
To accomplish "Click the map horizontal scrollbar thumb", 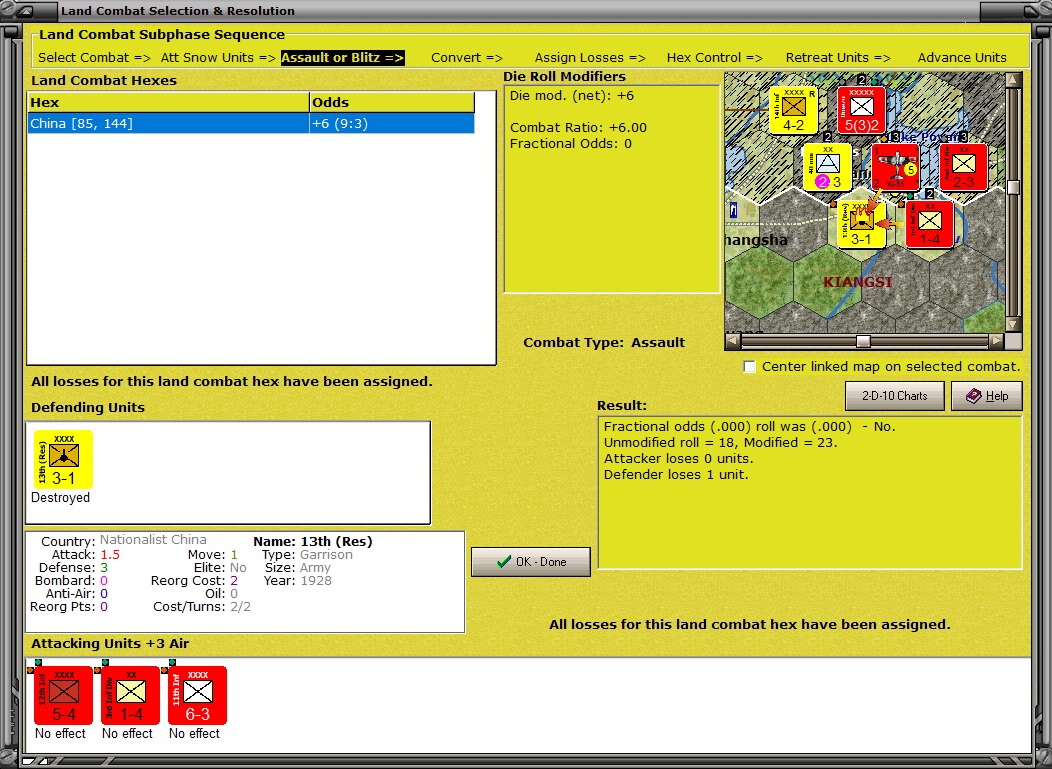I will [863, 341].
